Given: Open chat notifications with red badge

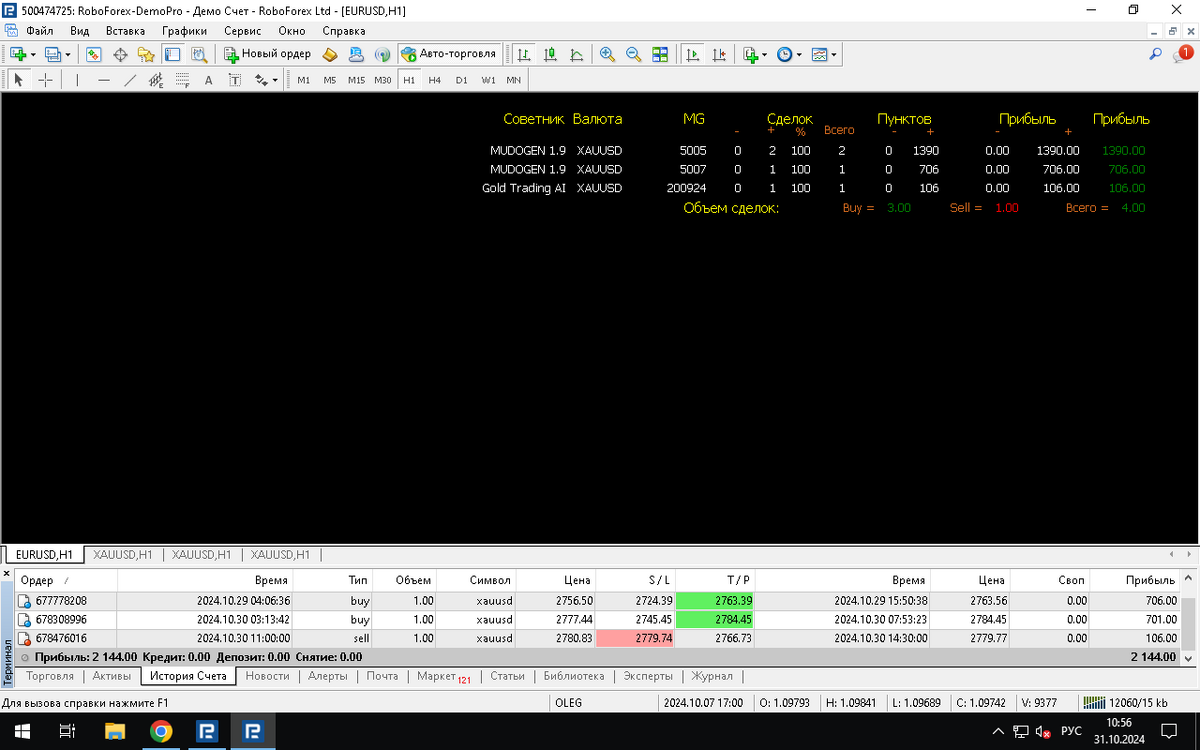Looking at the screenshot, I should (1183, 54).
